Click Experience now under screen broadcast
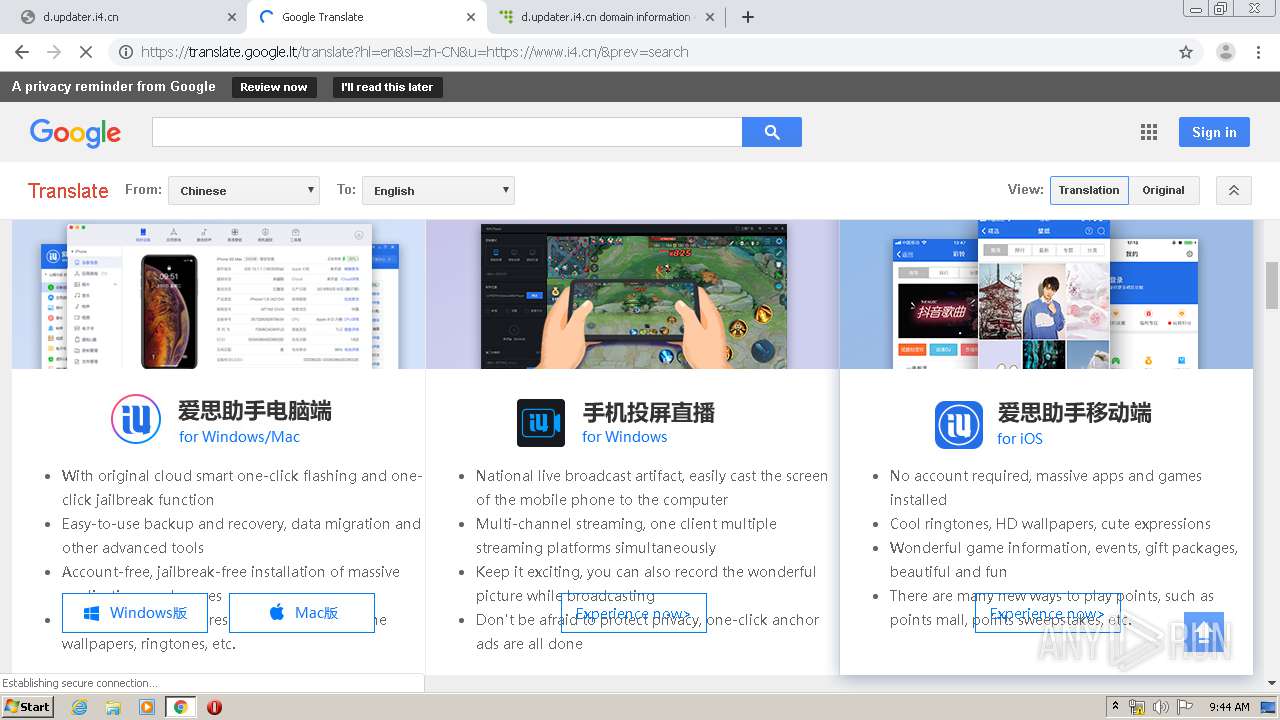1280x720 pixels. (x=634, y=613)
